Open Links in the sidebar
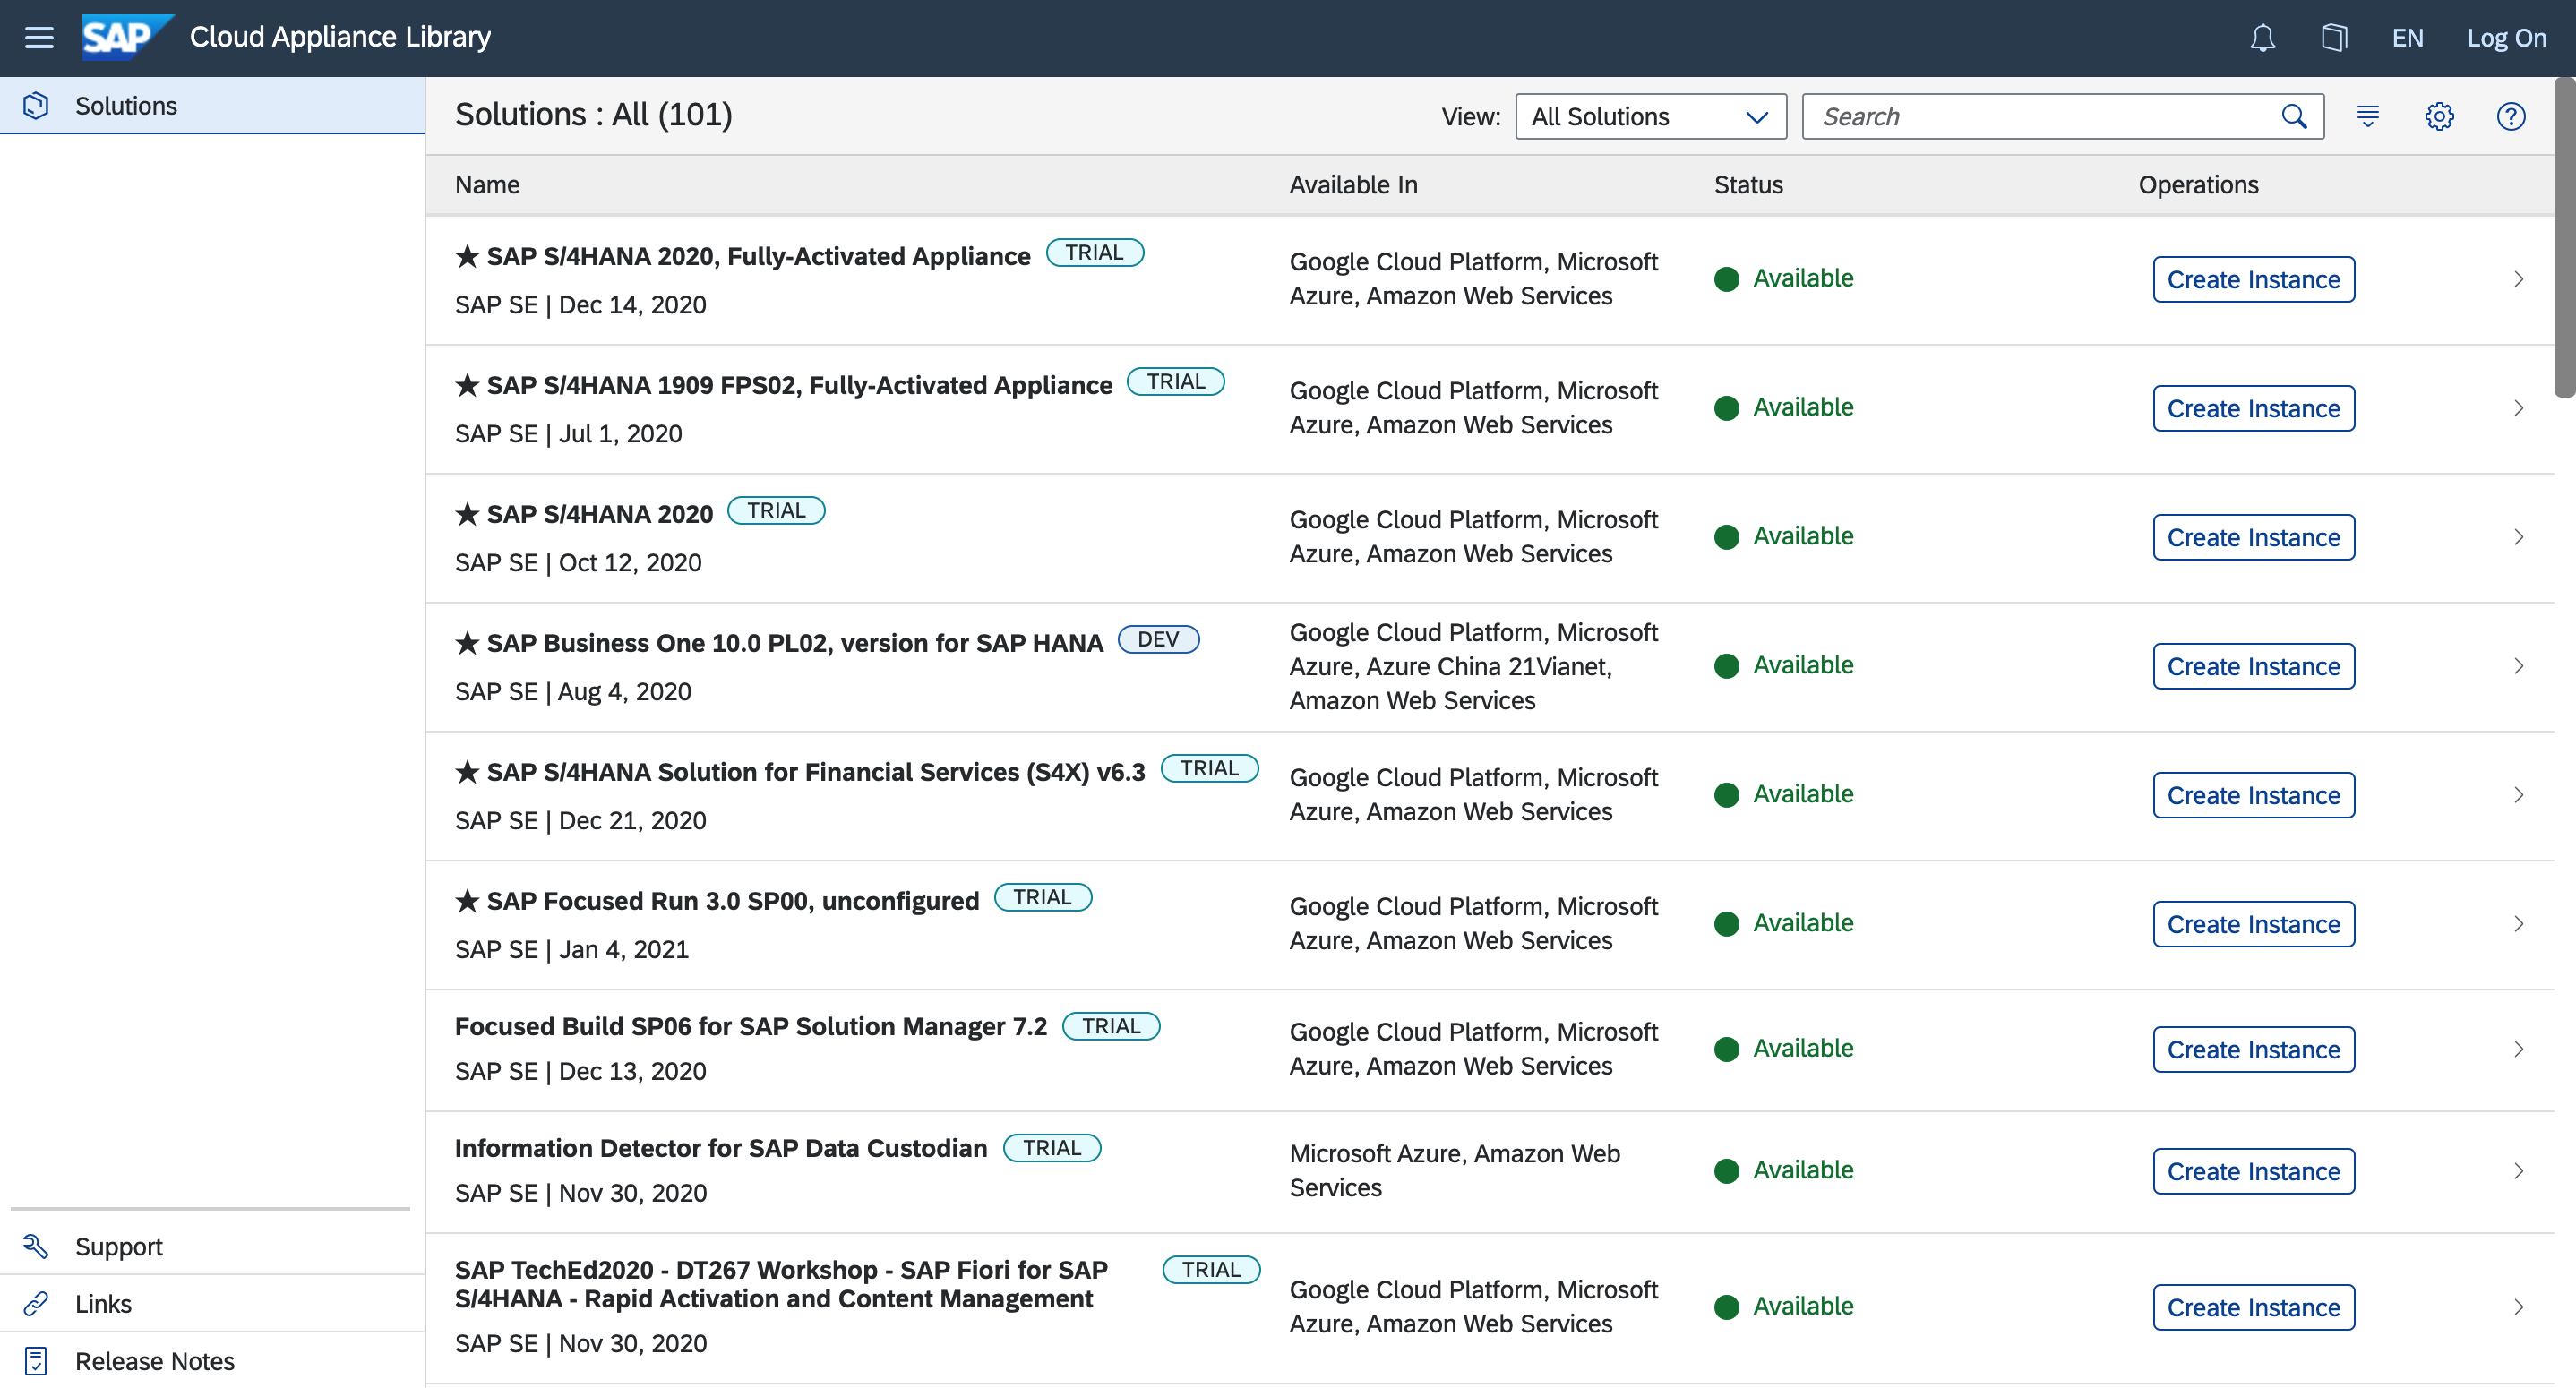2576x1388 pixels. [x=212, y=1303]
